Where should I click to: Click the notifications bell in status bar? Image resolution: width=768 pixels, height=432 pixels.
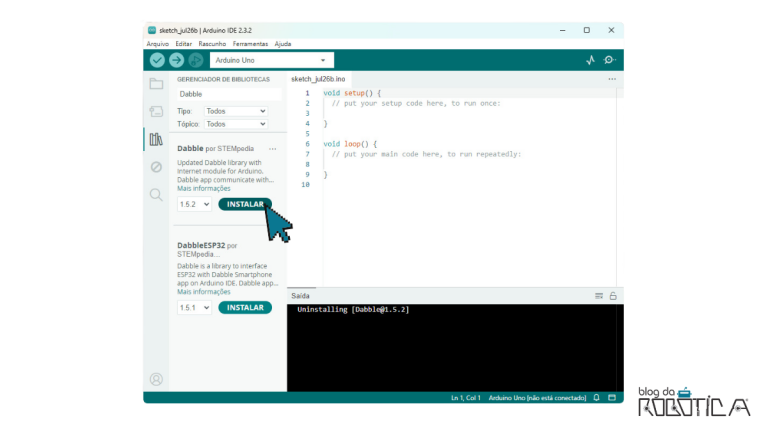coord(596,398)
